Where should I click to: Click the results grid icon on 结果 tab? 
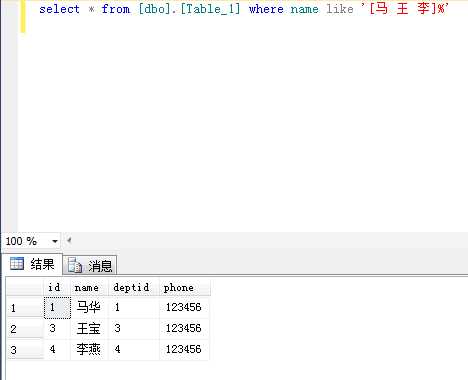[x=17, y=264]
